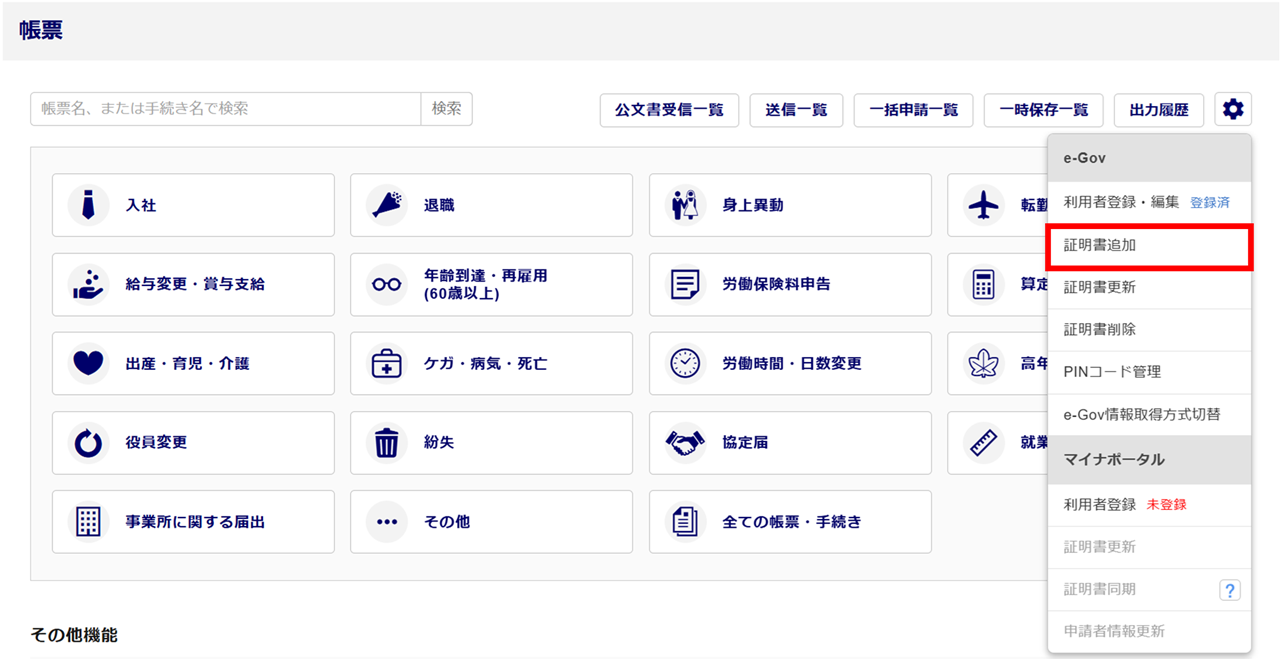Open 年齢到達・再雇用 category with glasses icon
Image resolution: width=1280 pixels, height=659 pixels.
tap(491, 284)
